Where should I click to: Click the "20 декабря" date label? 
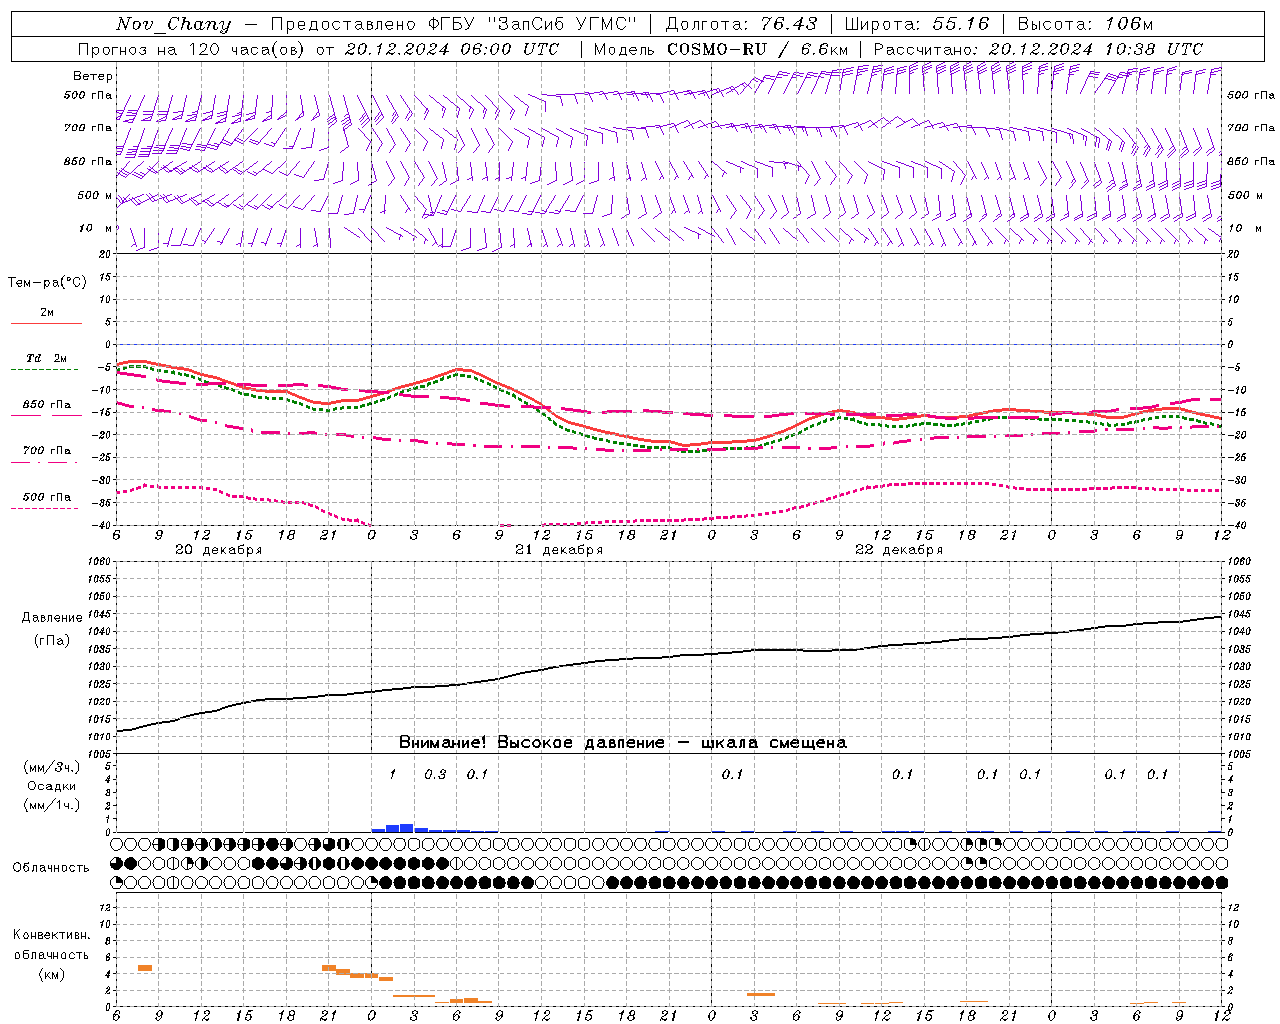pyautogui.click(x=218, y=550)
